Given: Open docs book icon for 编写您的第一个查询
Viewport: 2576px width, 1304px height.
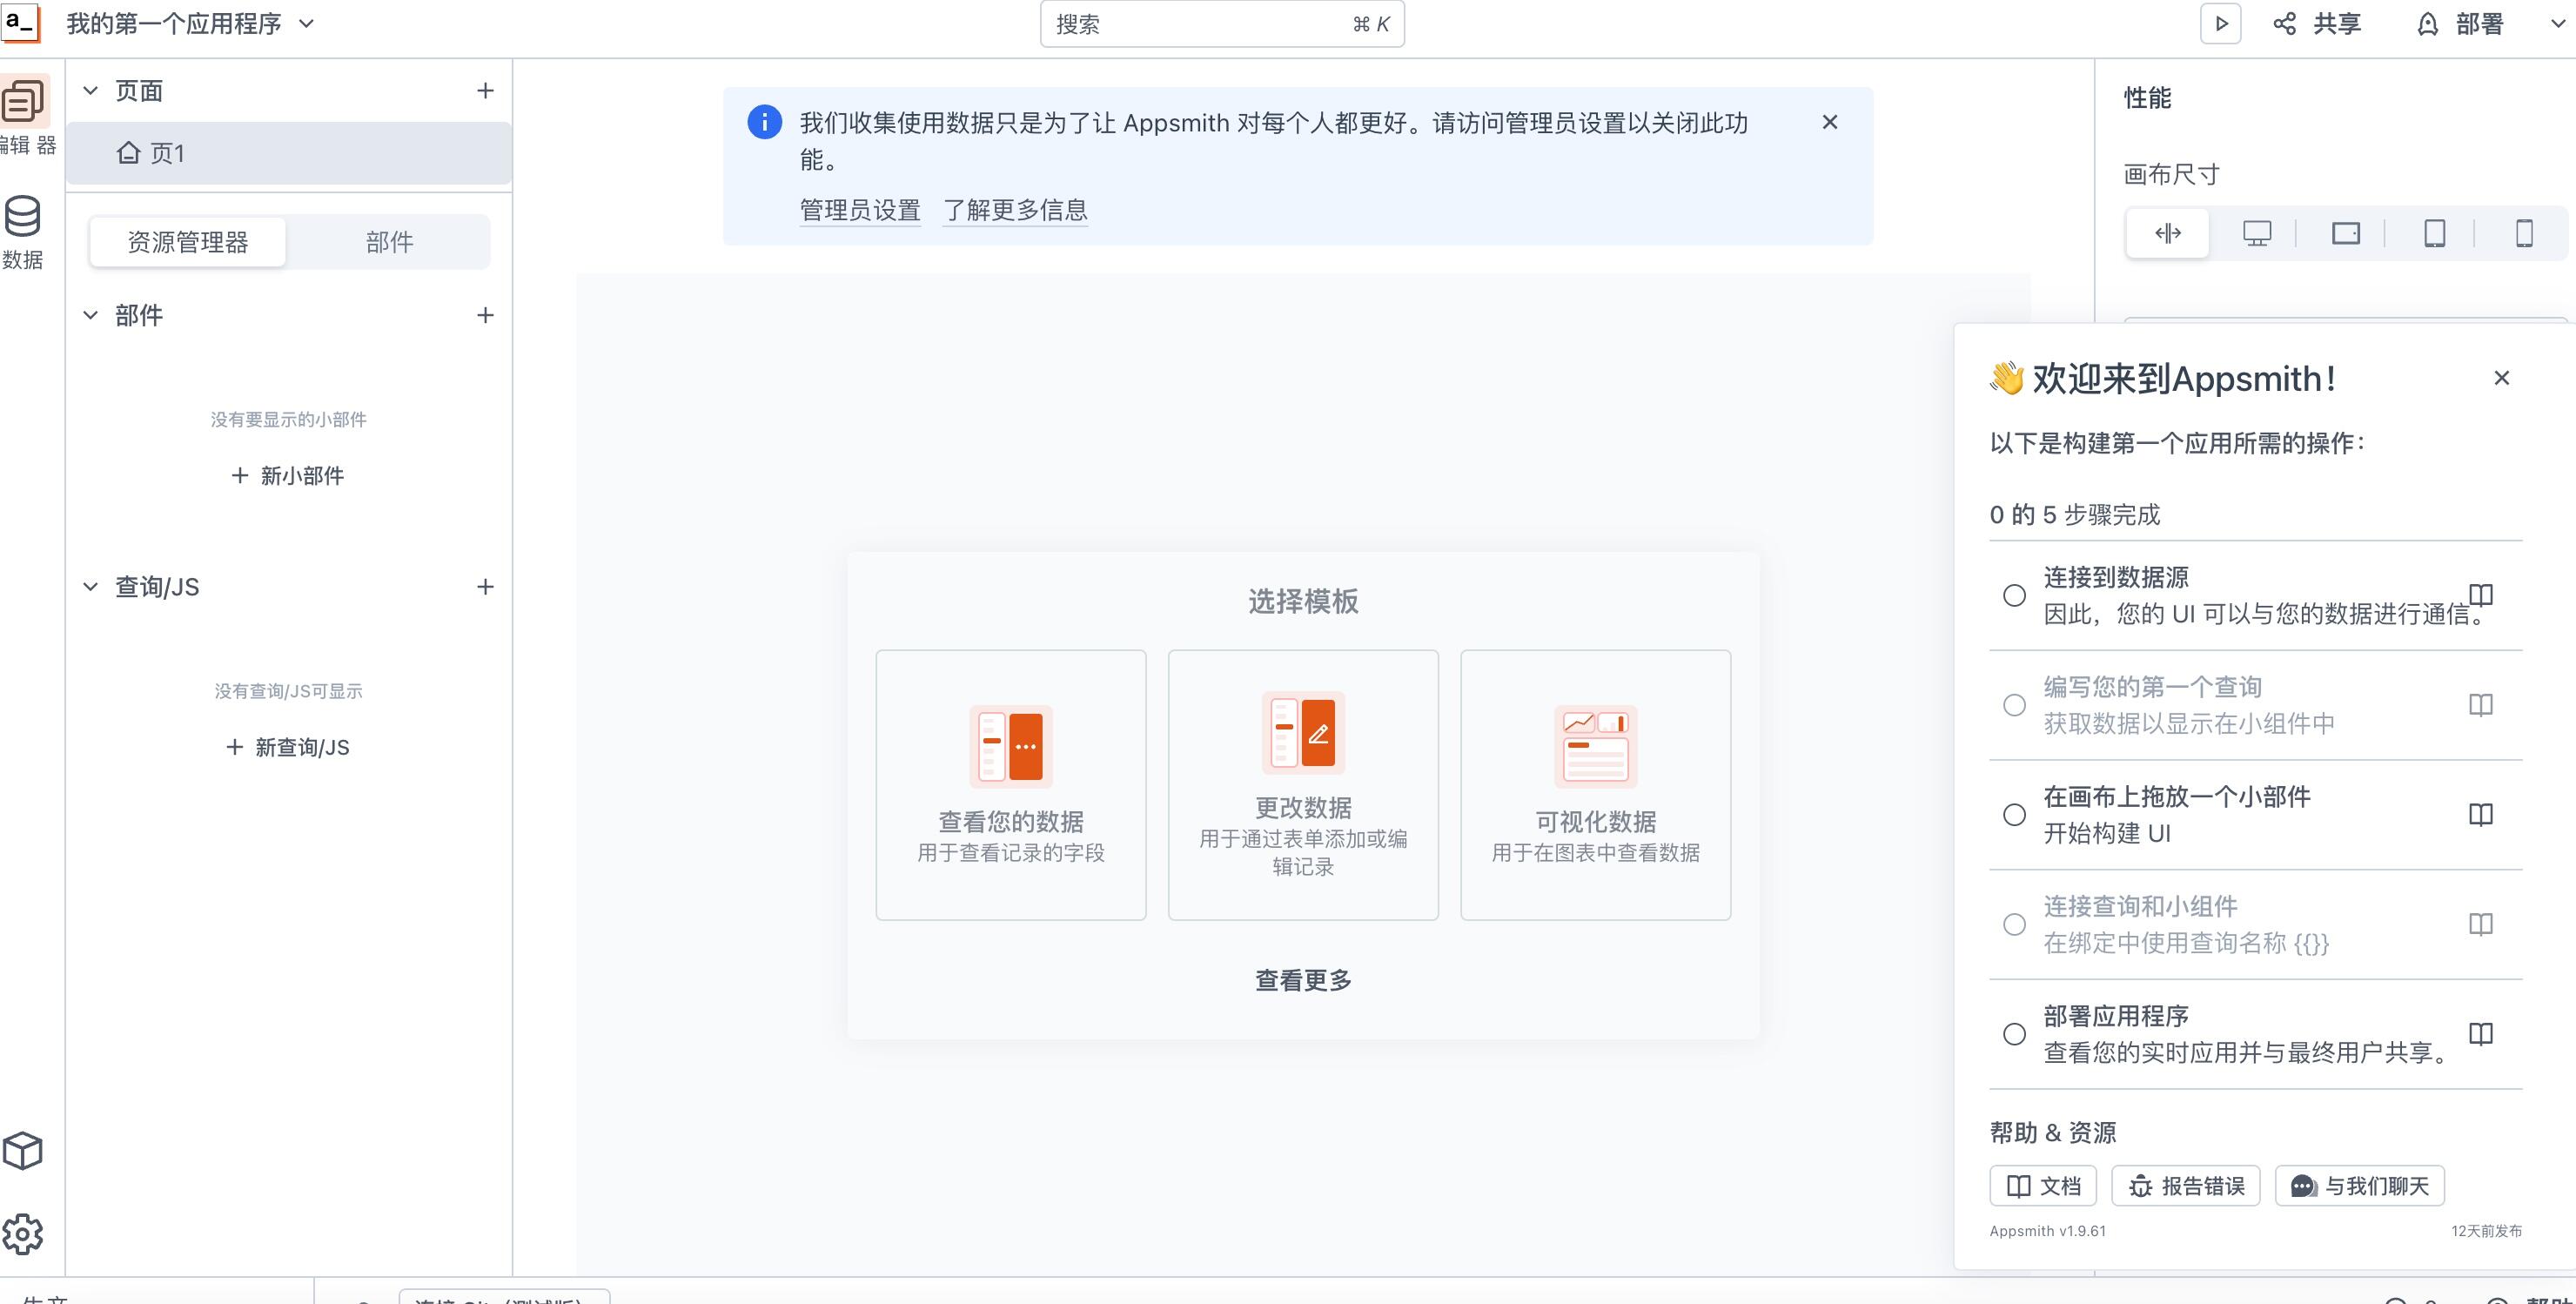Looking at the screenshot, I should click(x=2481, y=705).
